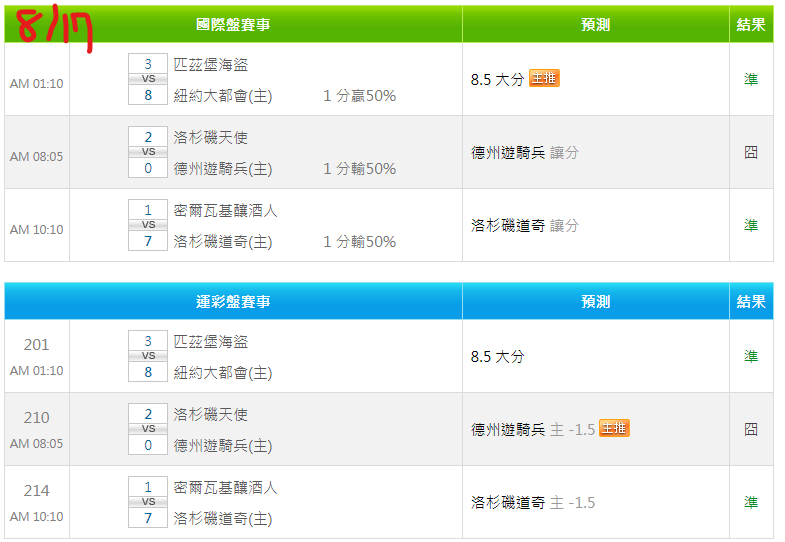
Task: Click the 主推 badge beside 德州遊騎兵 主 -1.5
Action: tap(614, 428)
